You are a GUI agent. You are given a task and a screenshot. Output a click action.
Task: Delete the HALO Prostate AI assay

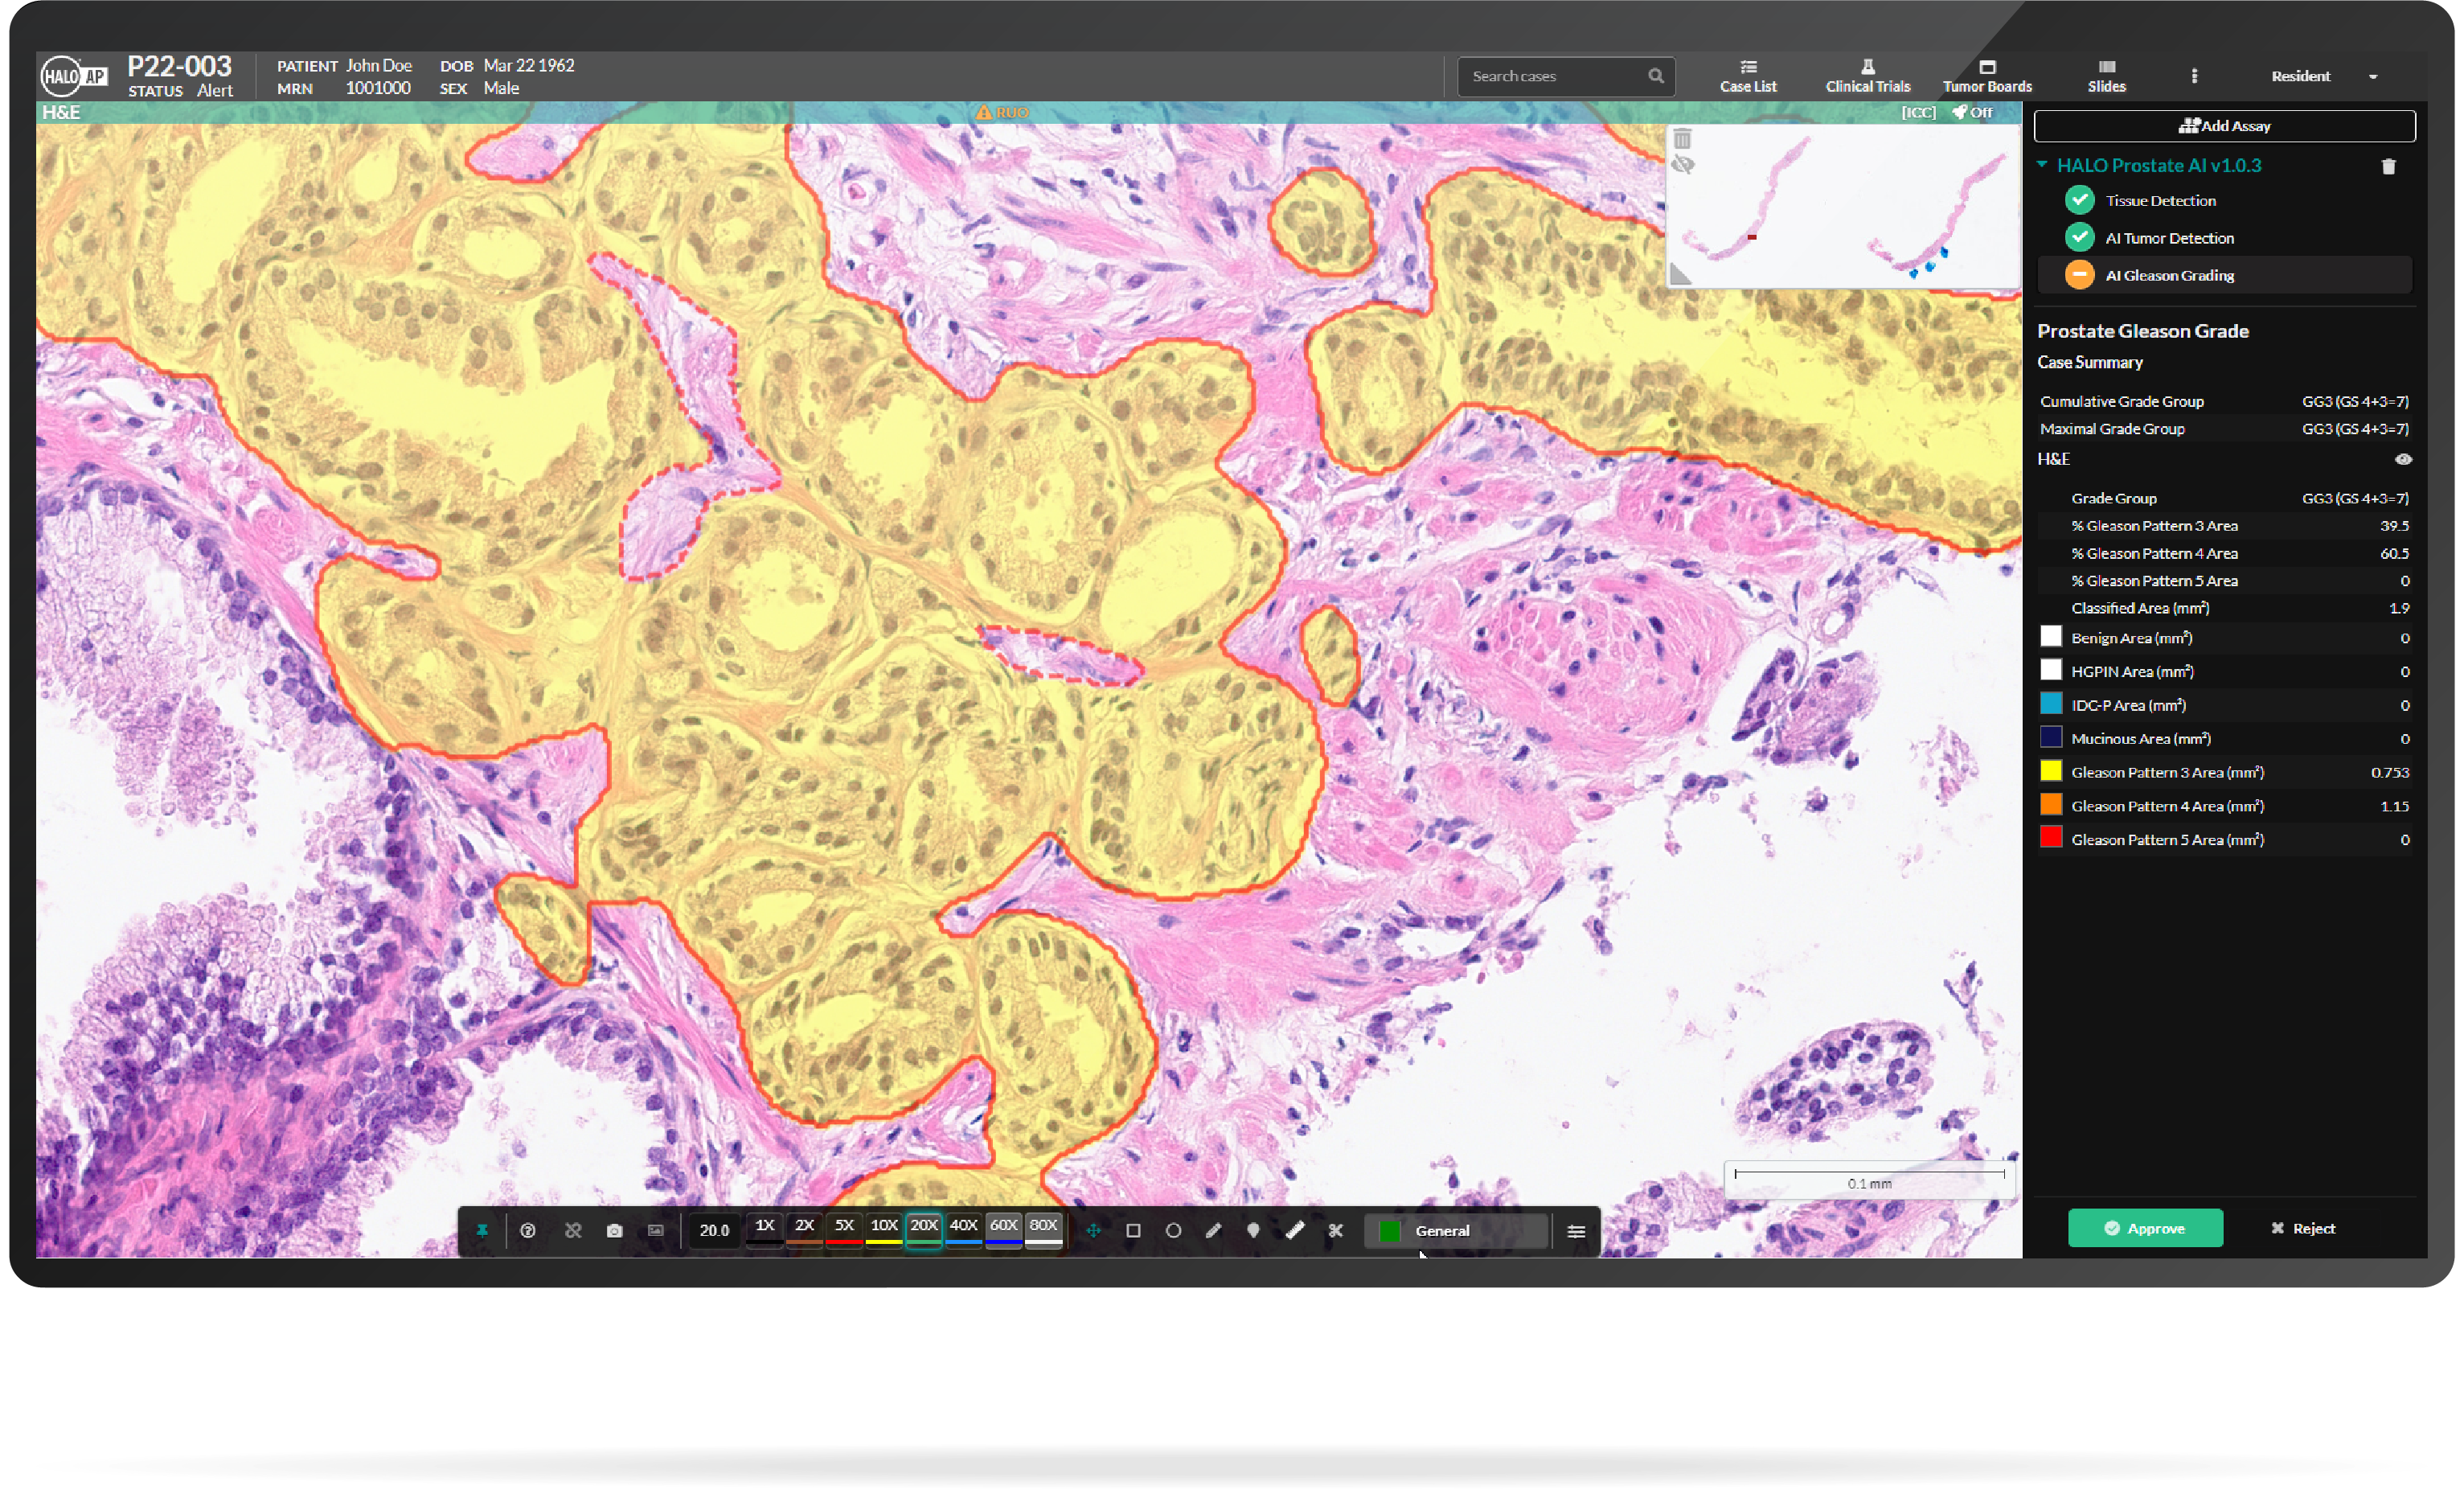tap(2389, 166)
